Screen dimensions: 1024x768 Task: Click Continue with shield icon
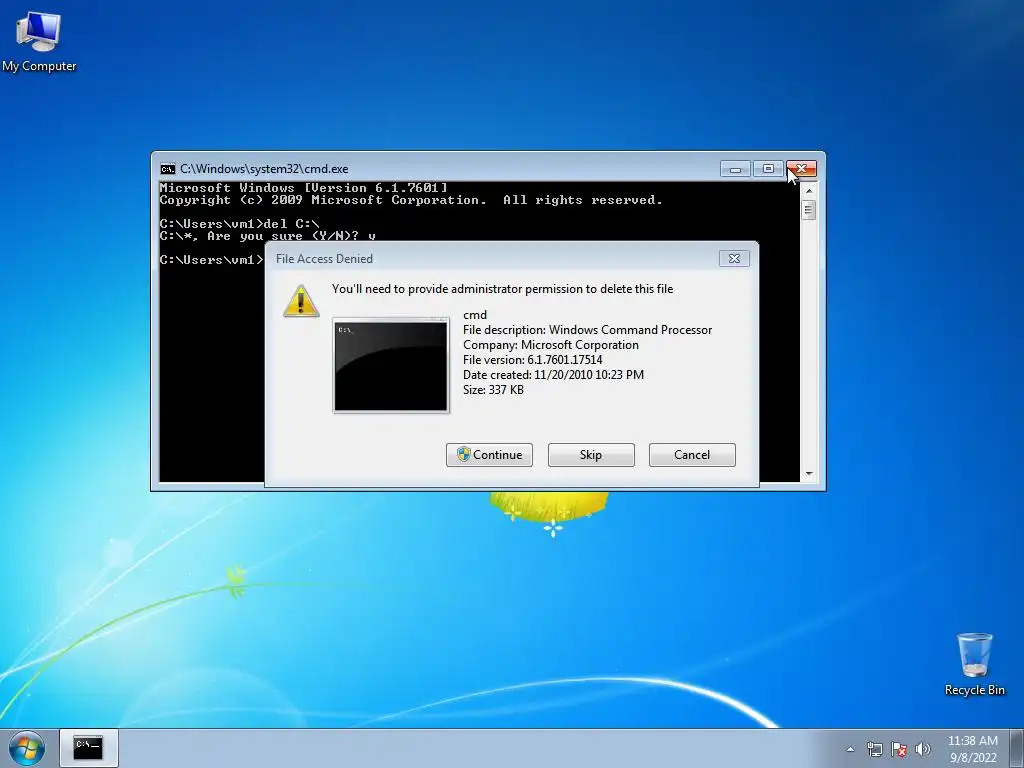(x=489, y=455)
